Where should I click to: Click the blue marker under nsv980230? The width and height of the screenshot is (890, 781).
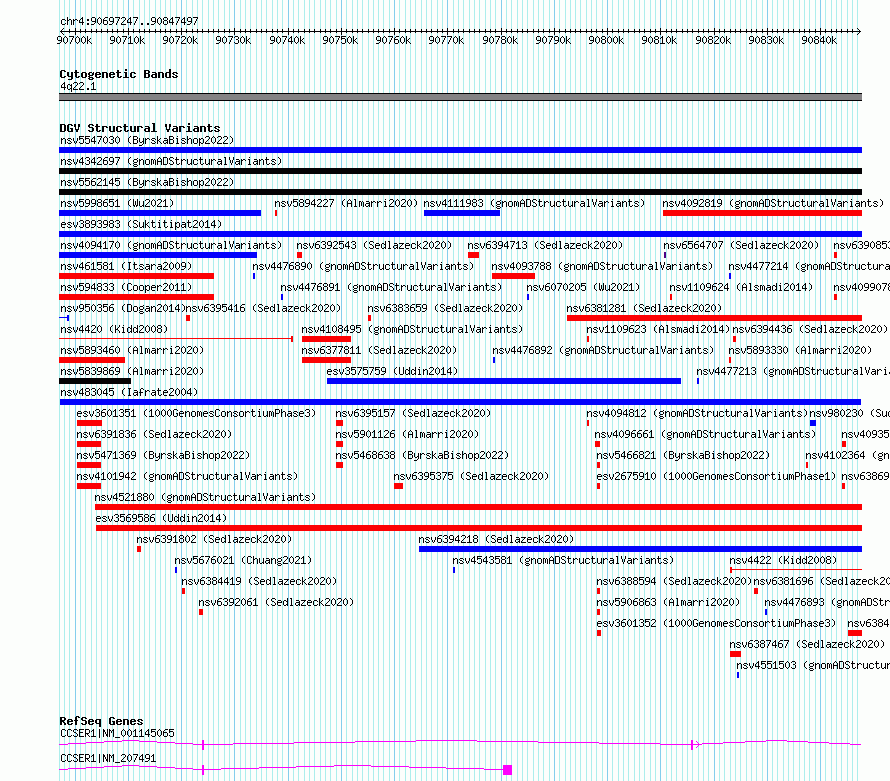click(x=813, y=423)
